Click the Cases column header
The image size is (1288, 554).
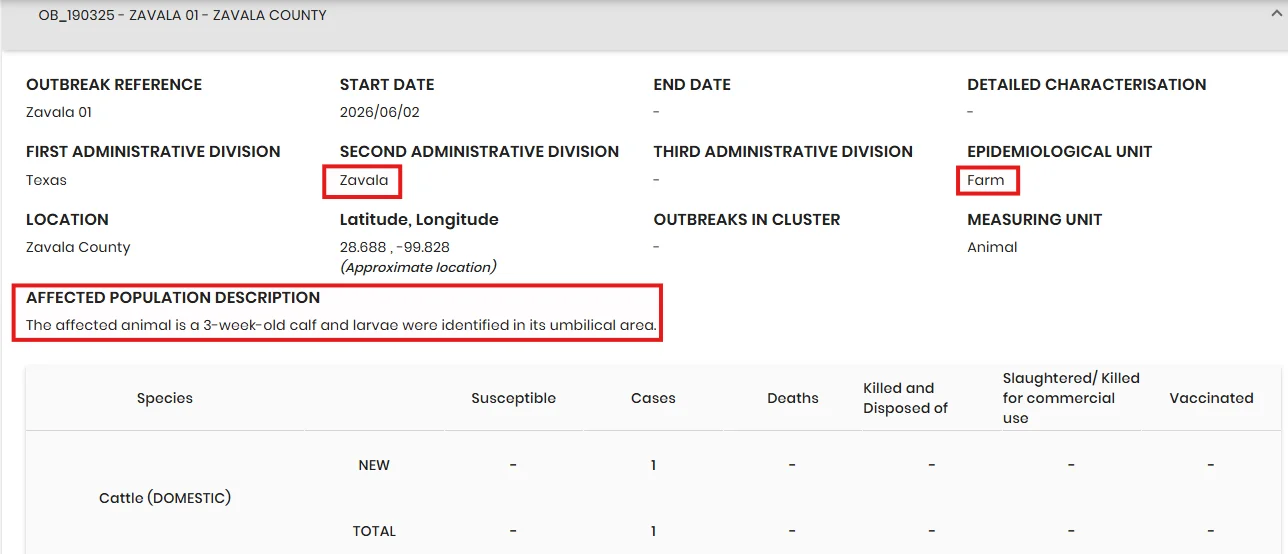(x=653, y=398)
